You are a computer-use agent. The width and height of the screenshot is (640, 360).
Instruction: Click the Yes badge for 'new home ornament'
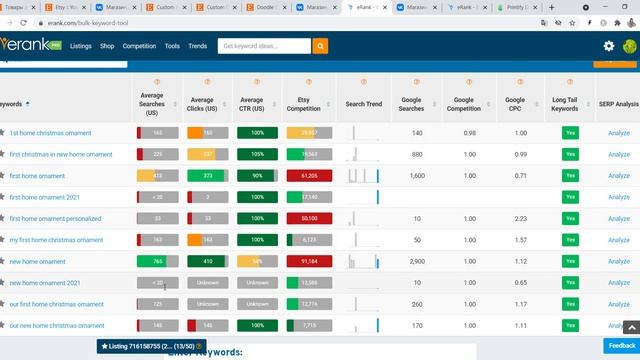pos(570,261)
